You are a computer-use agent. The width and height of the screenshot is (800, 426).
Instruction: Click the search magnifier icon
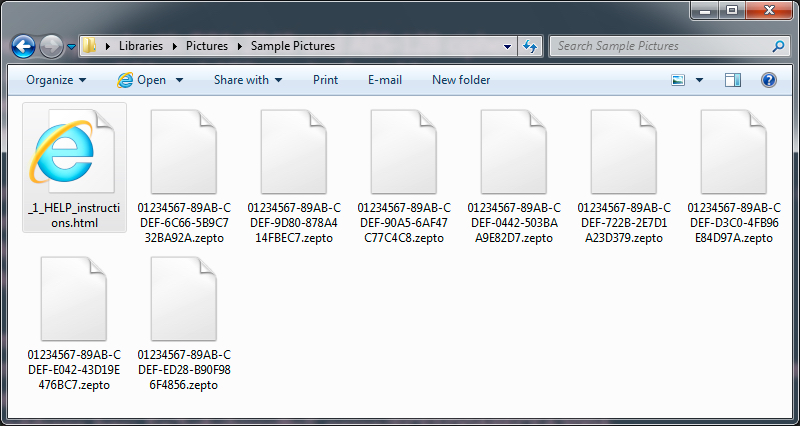pos(776,46)
